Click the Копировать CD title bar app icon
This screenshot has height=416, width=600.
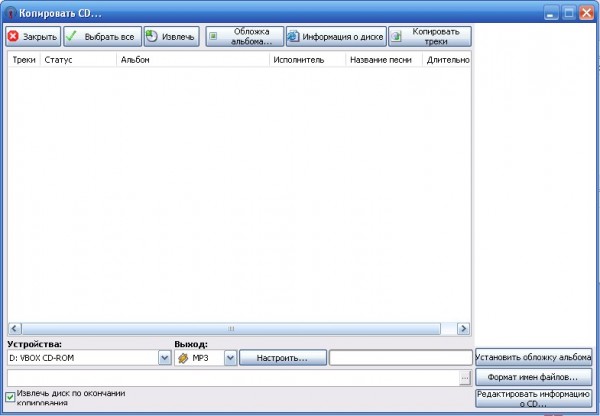click(11, 13)
